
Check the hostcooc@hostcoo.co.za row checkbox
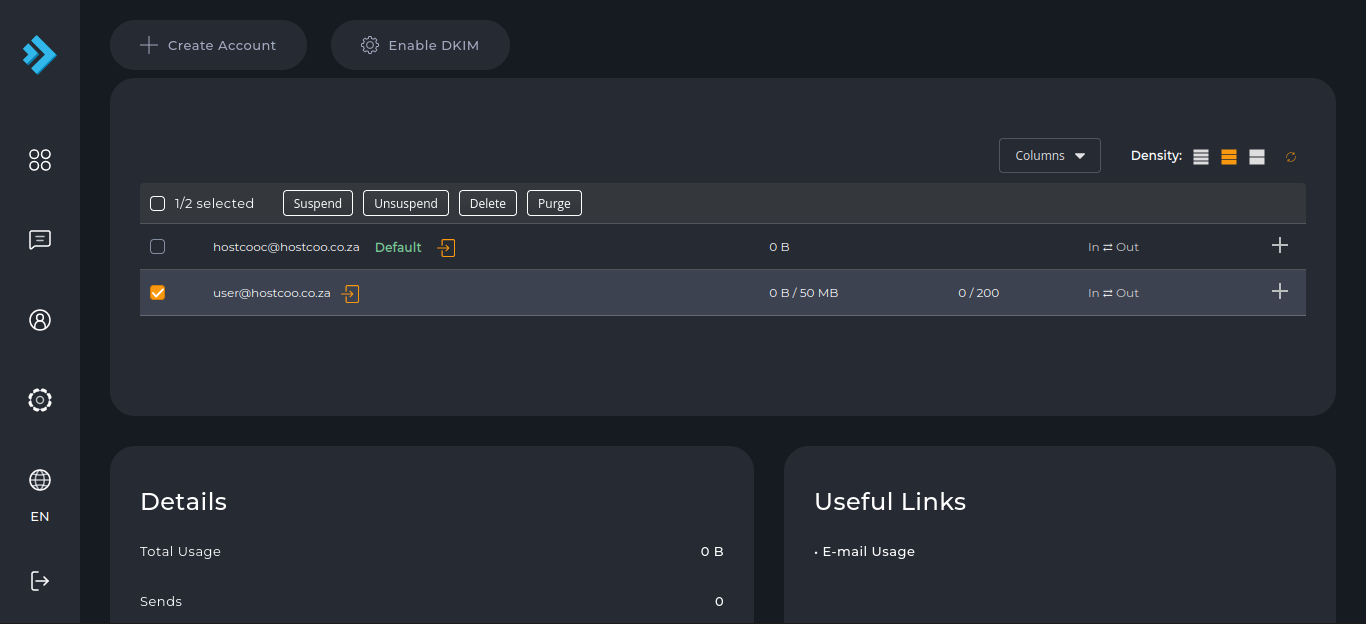[157, 246]
